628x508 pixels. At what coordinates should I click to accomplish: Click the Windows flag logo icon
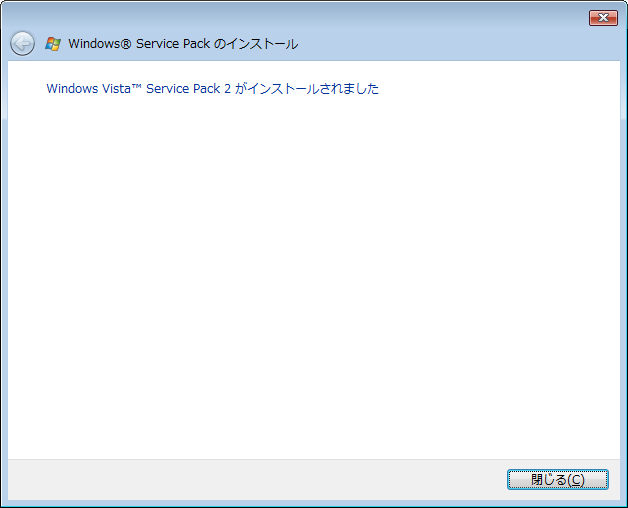[53, 44]
